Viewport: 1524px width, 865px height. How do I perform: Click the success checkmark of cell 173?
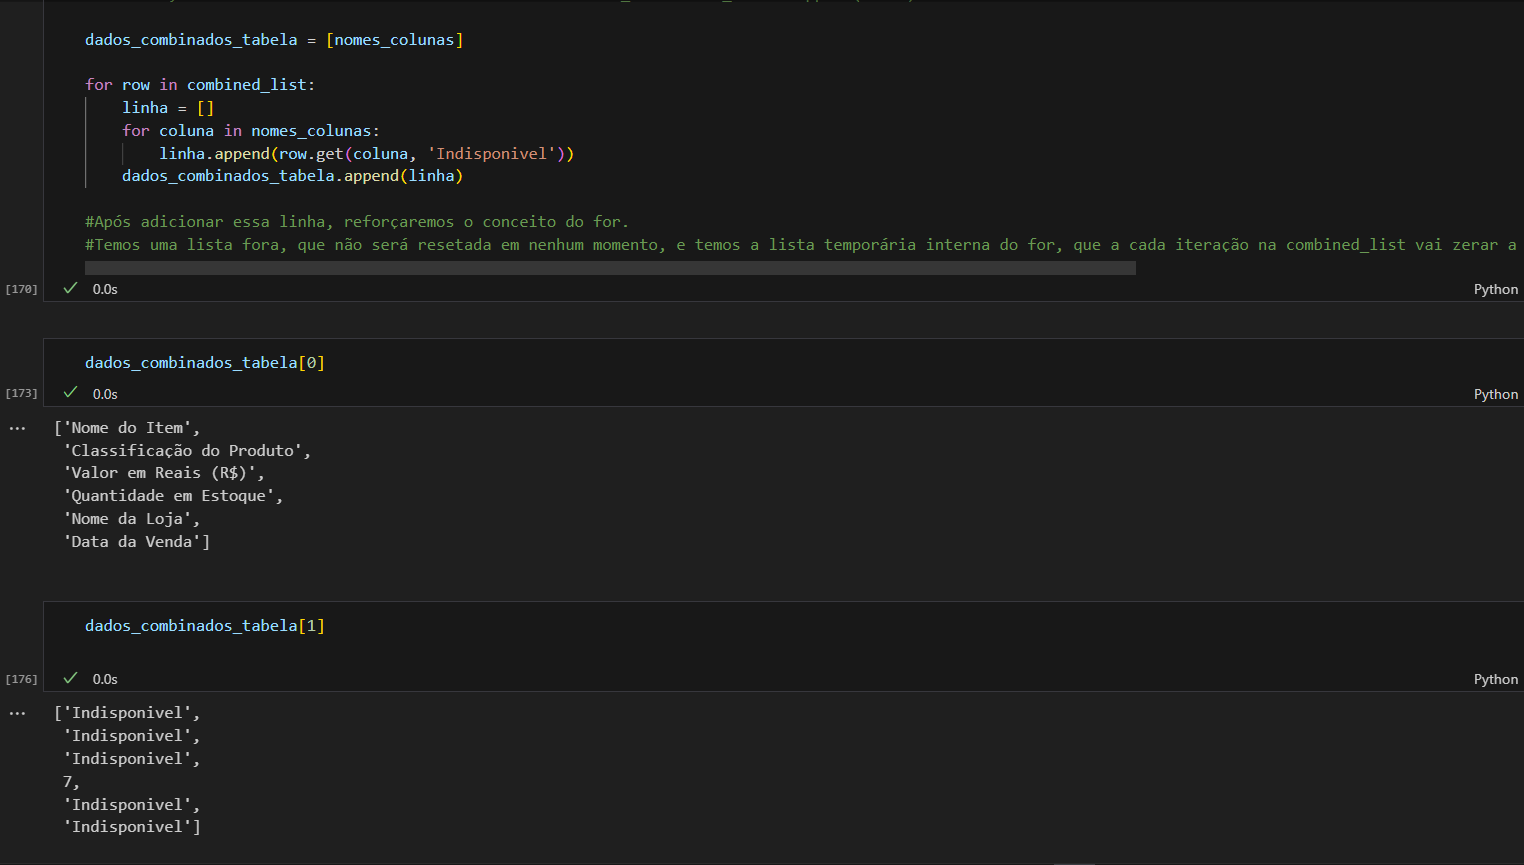pos(70,393)
